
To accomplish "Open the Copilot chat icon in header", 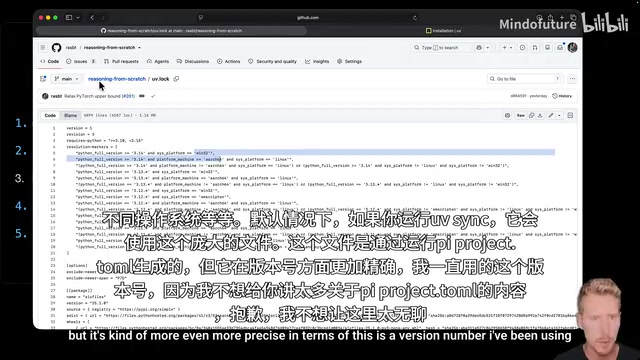I will pyautogui.click(x=479, y=48).
